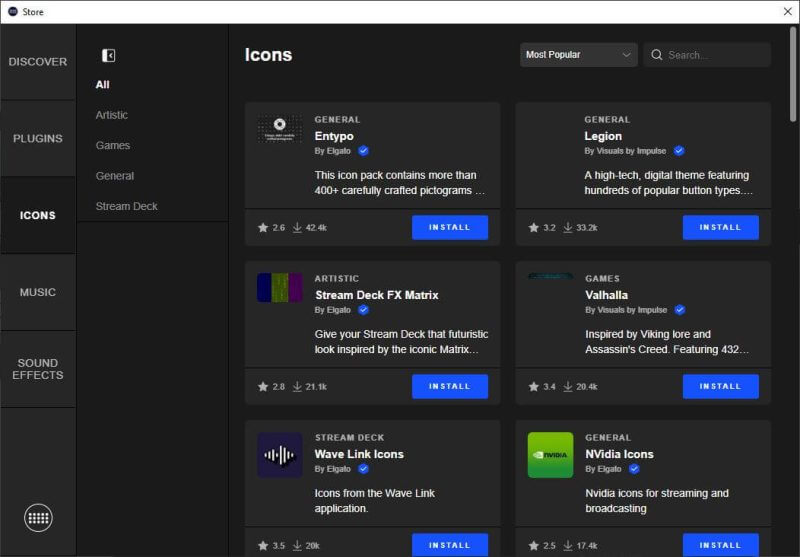The width and height of the screenshot is (800, 557).
Task: Click the Valhalla pack thumbnail image
Action: (x=550, y=276)
